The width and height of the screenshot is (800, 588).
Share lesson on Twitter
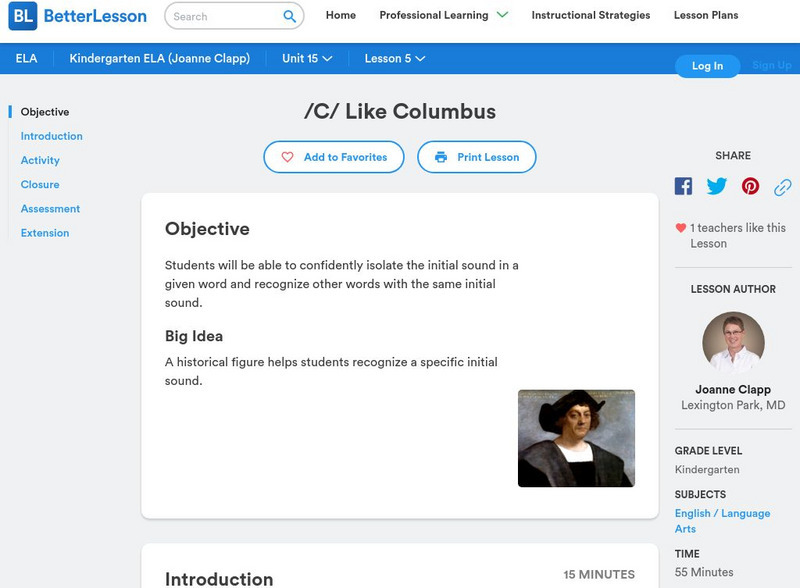coord(717,186)
